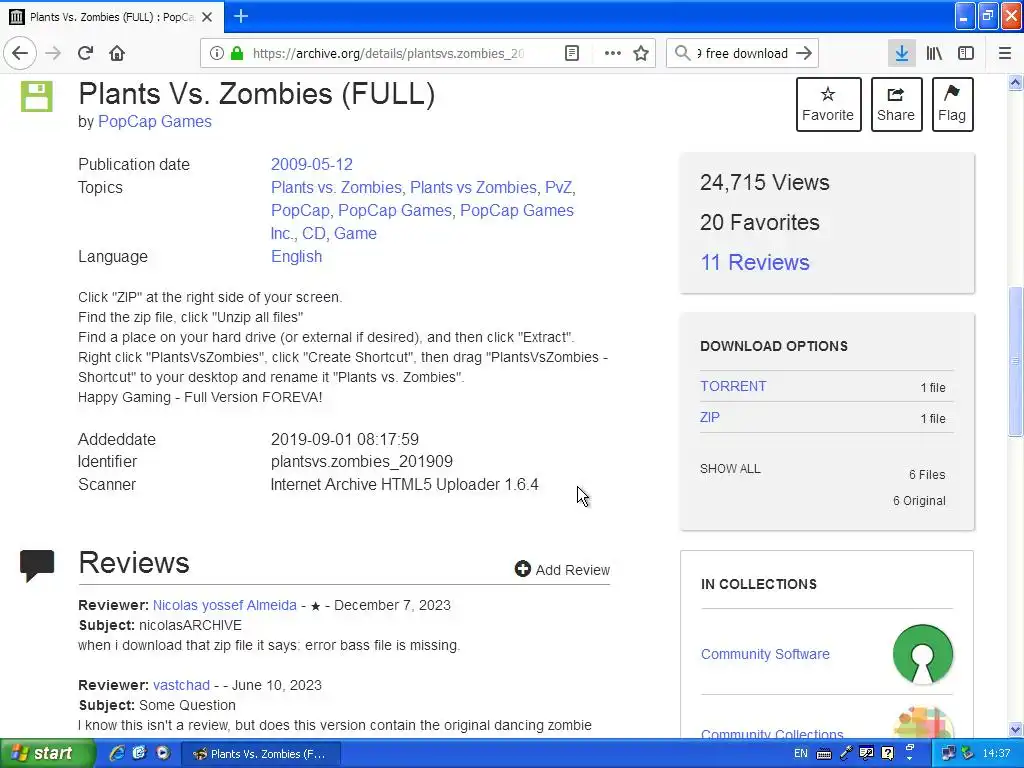Submit search with the arrow button

click(804, 53)
